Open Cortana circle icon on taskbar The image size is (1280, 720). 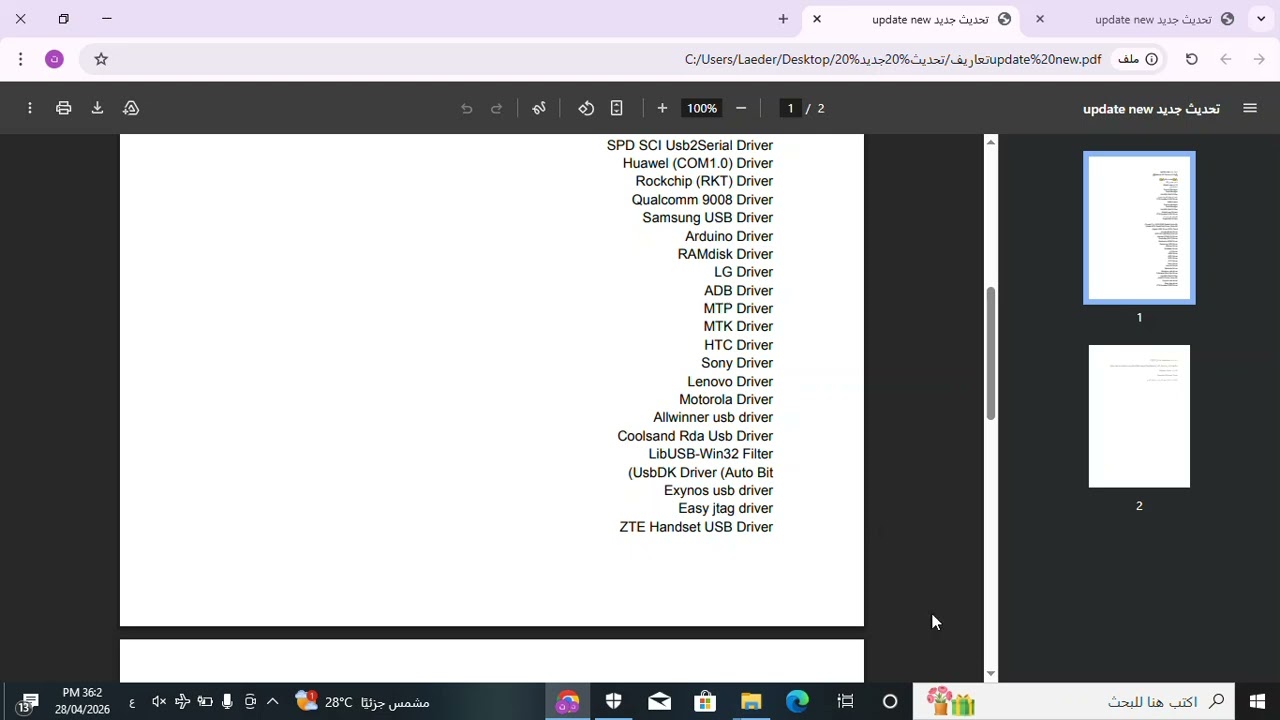[890, 702]
